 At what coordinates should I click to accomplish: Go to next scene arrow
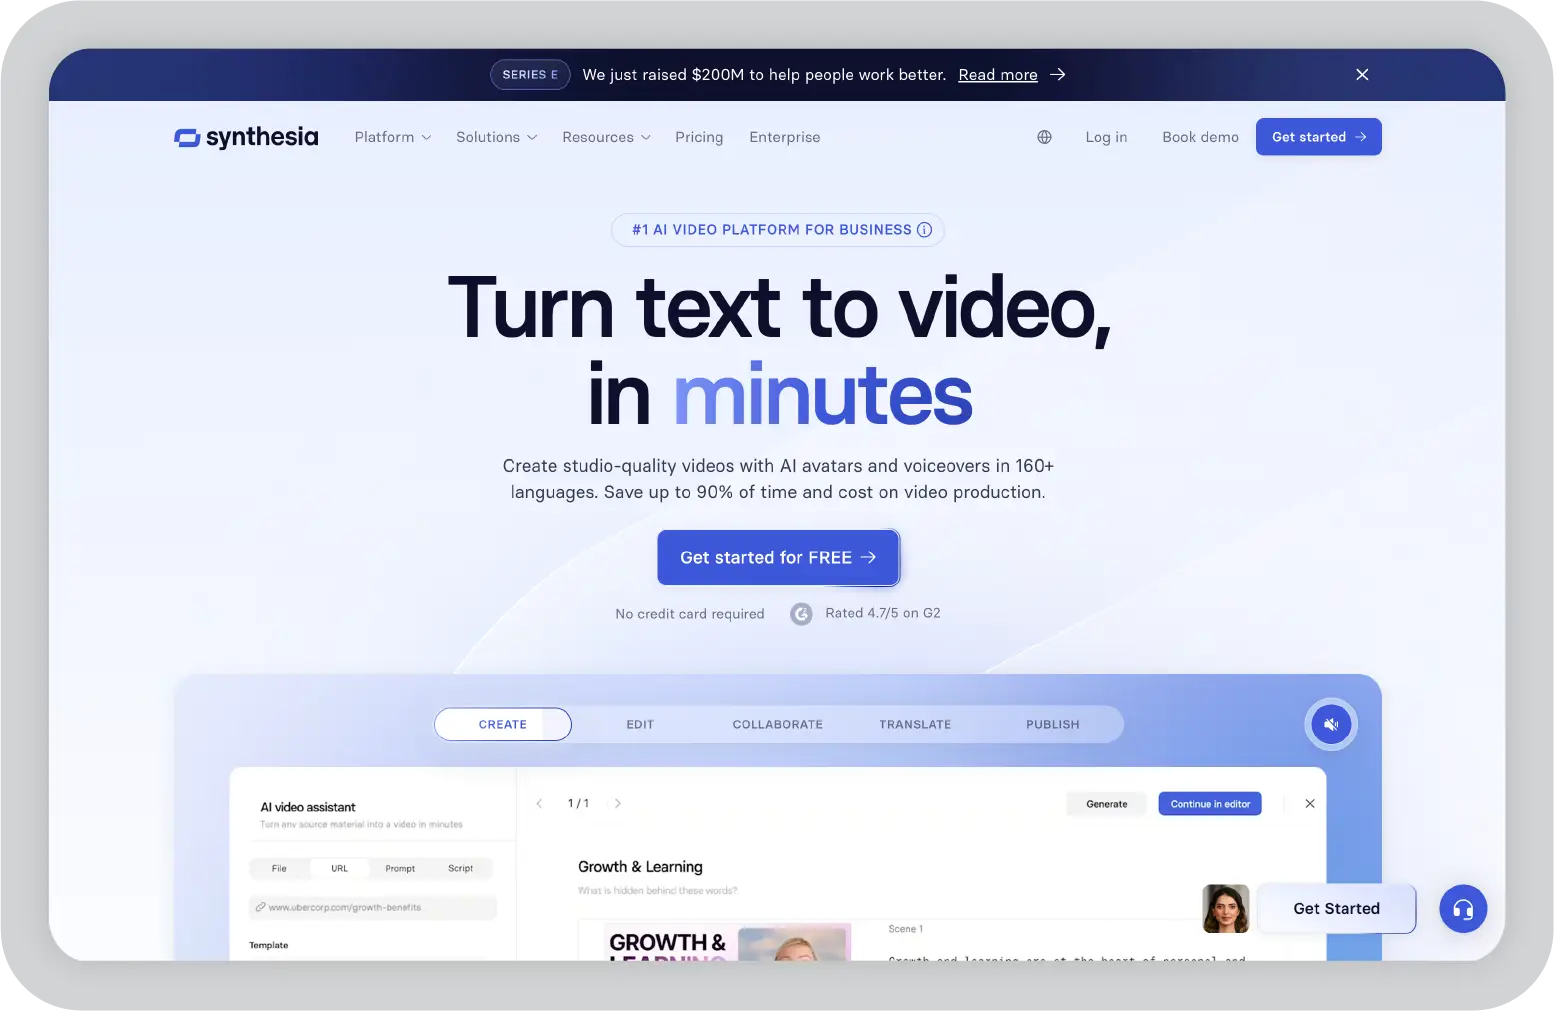tap(618, 803)
